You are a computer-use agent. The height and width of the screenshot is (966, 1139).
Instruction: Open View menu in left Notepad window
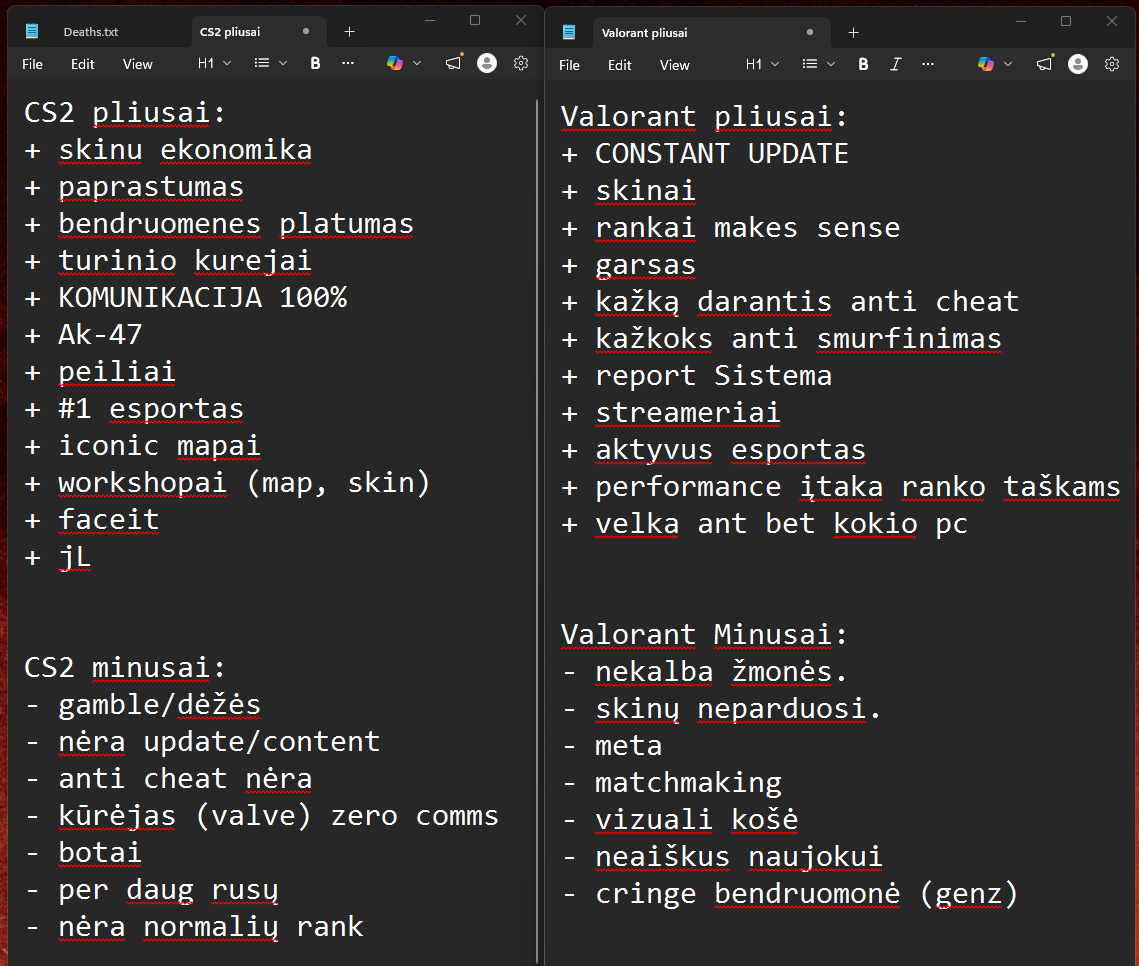pos(137,64)
